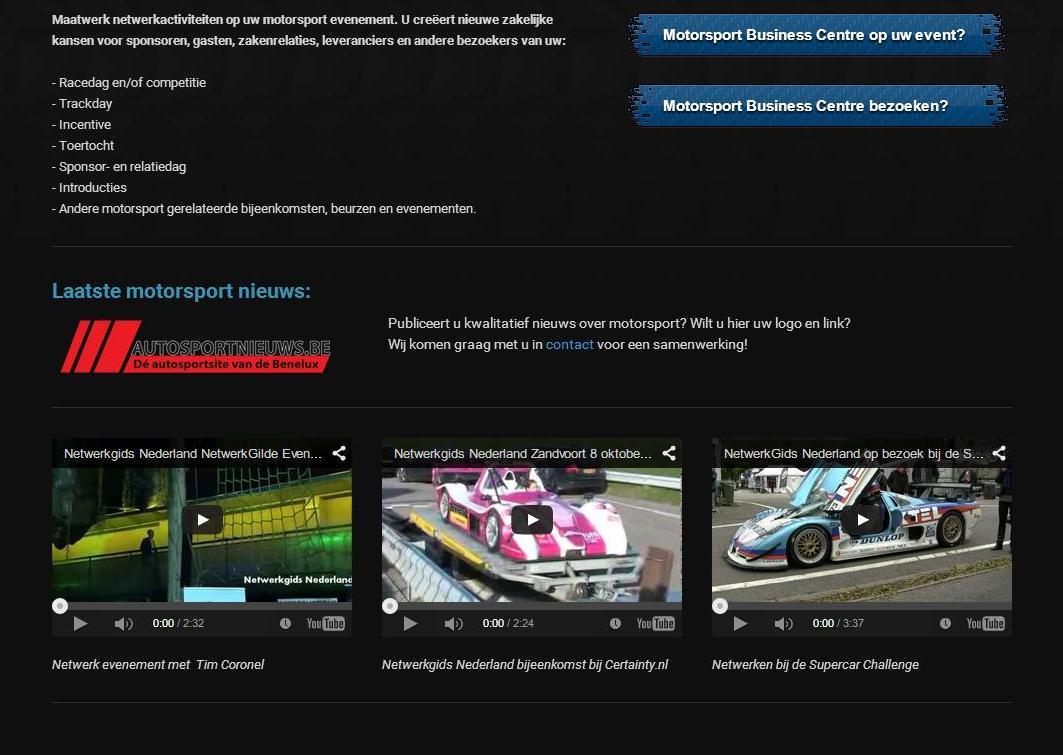Click list item '- Incentive'
The height and width of the screenshot is (755, 1063).
[81, 125]
